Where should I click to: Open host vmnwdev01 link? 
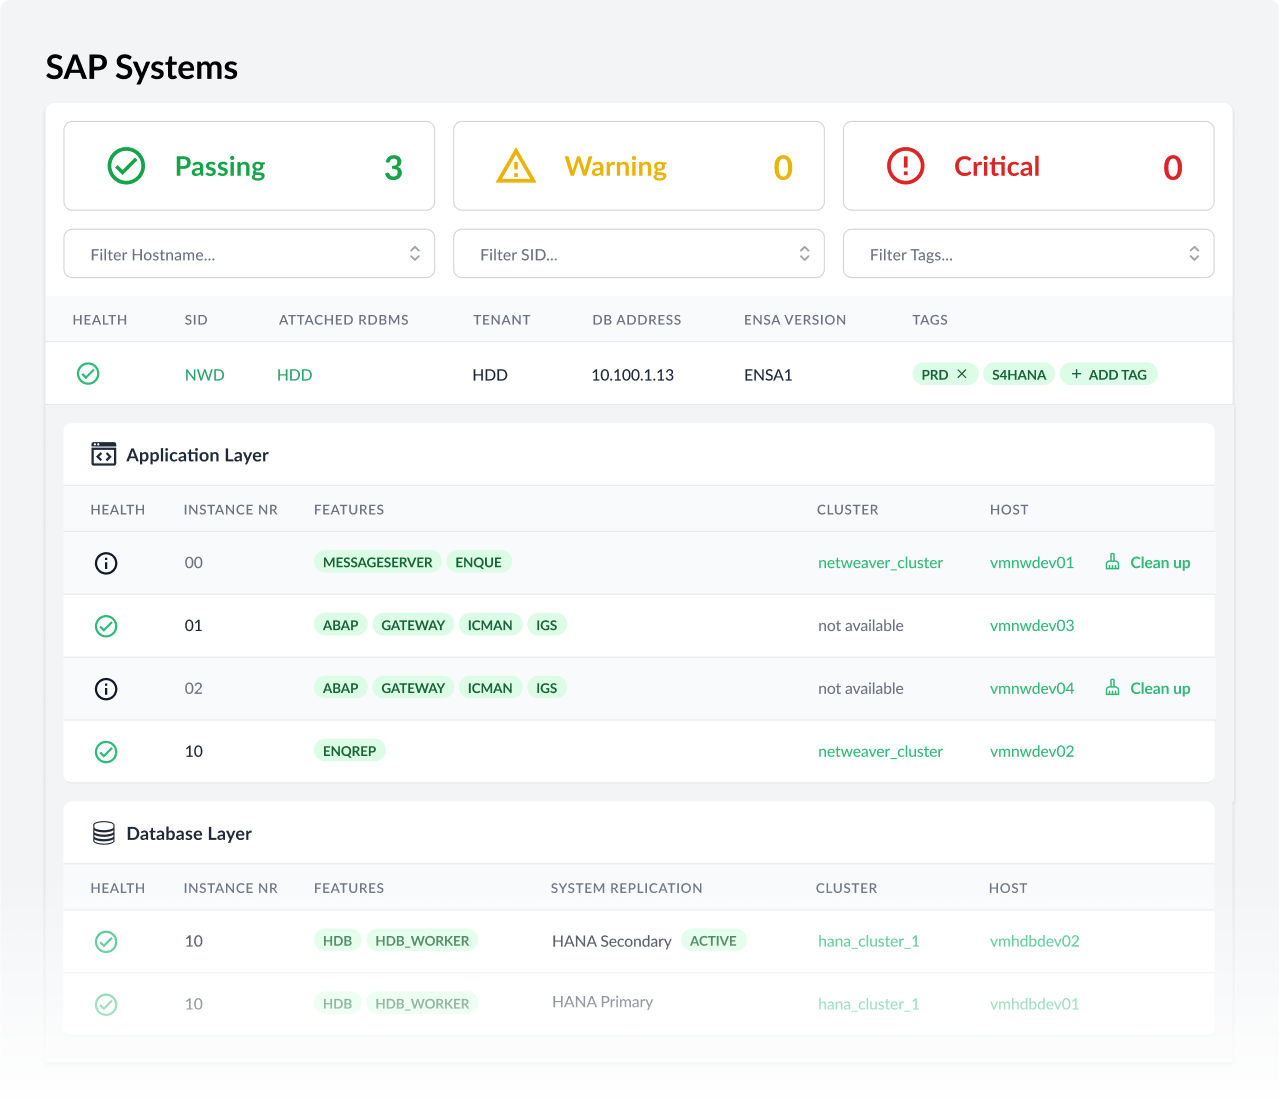pos(1032,563)
